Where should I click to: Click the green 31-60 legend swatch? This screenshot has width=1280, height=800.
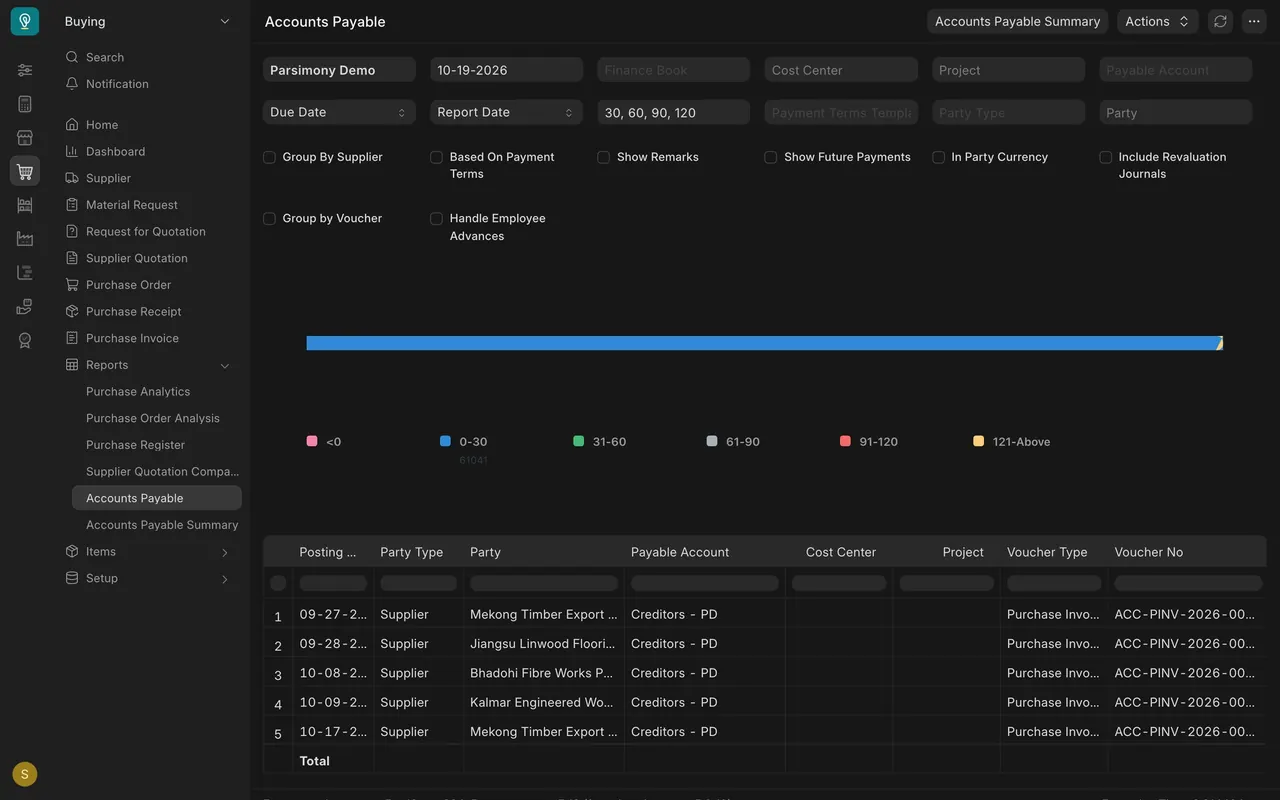(578, 441)
